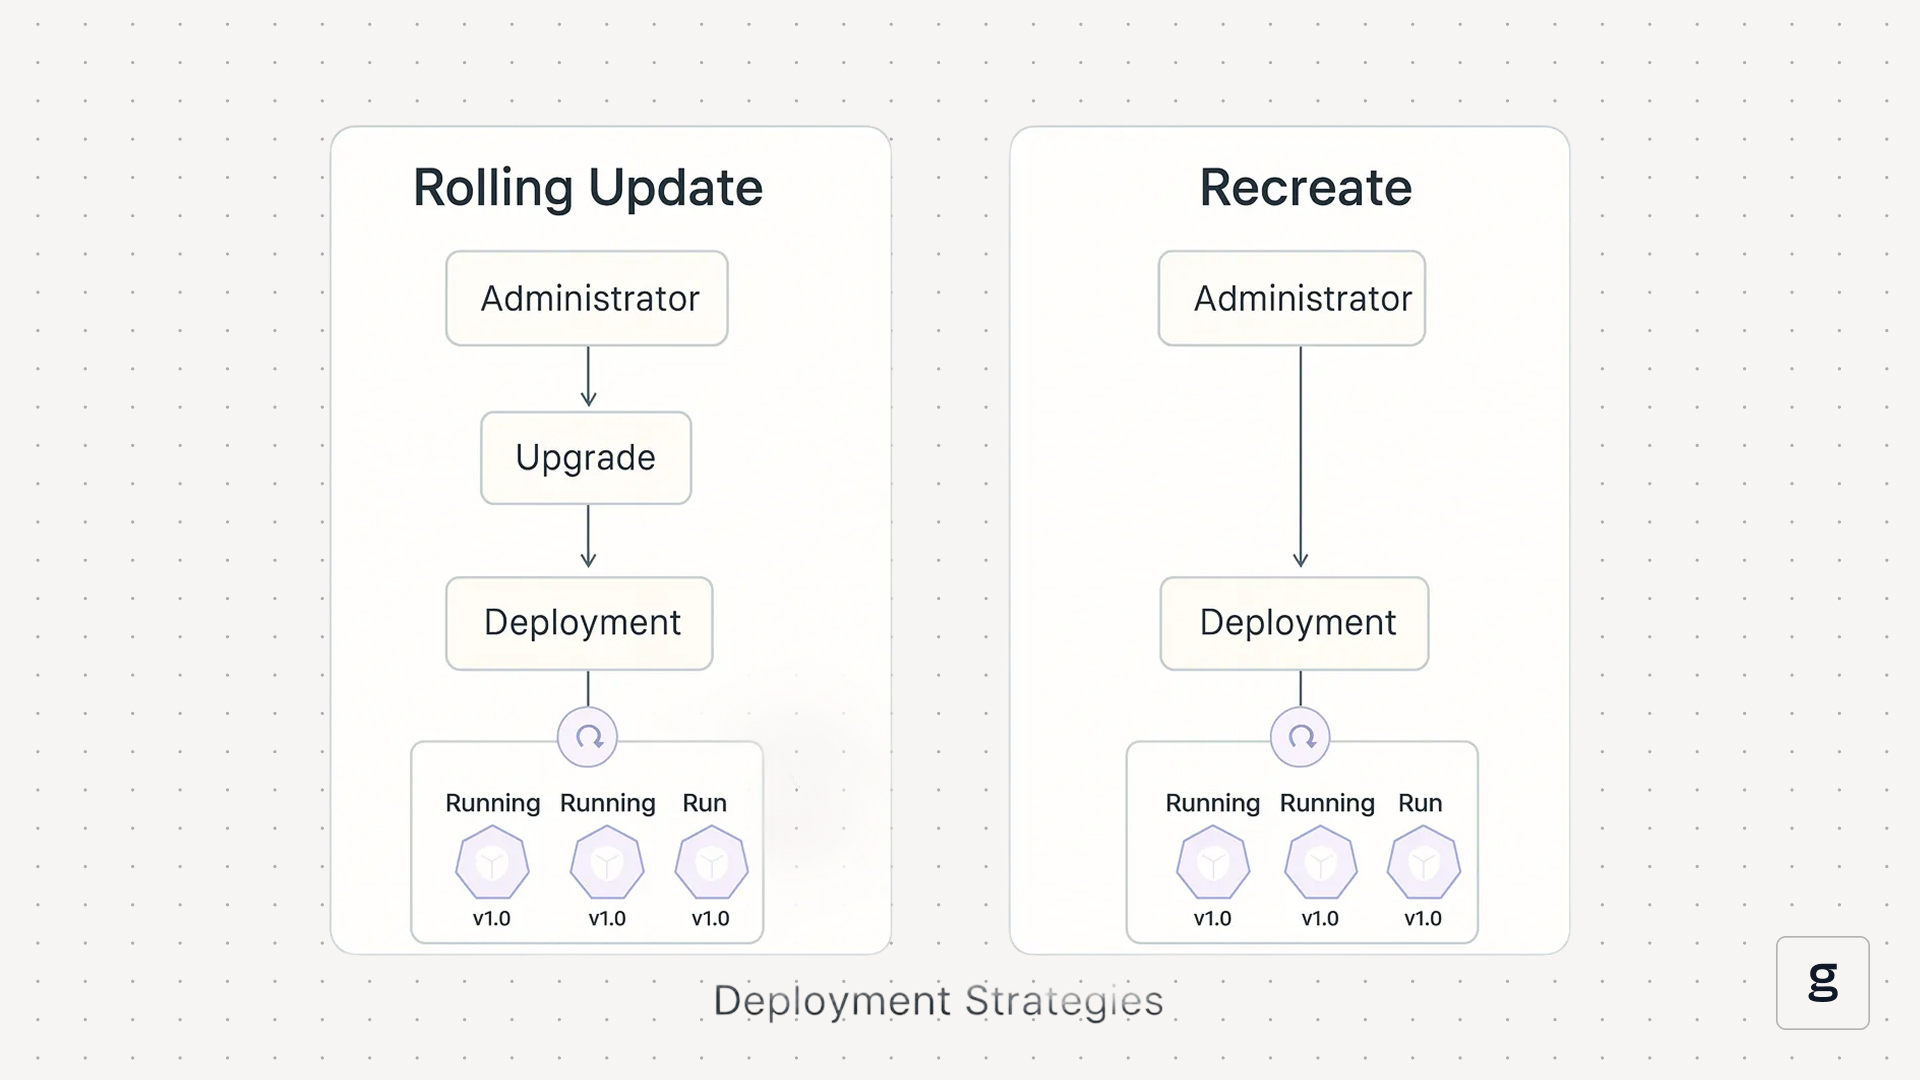
Task: Click first Running label in Recreate pods
Action: click(x=1212, y=803)
